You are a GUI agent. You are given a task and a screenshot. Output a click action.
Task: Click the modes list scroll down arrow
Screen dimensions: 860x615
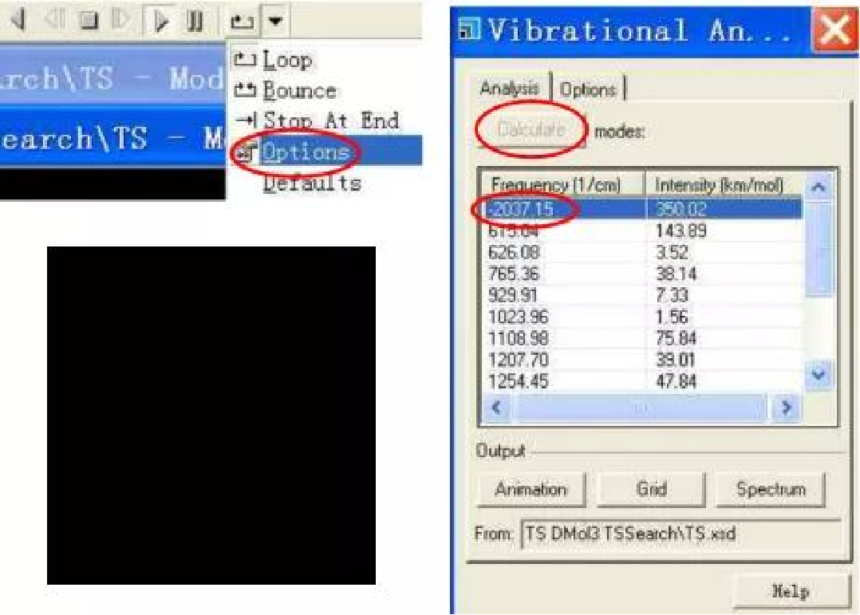(x=818, y=375)
